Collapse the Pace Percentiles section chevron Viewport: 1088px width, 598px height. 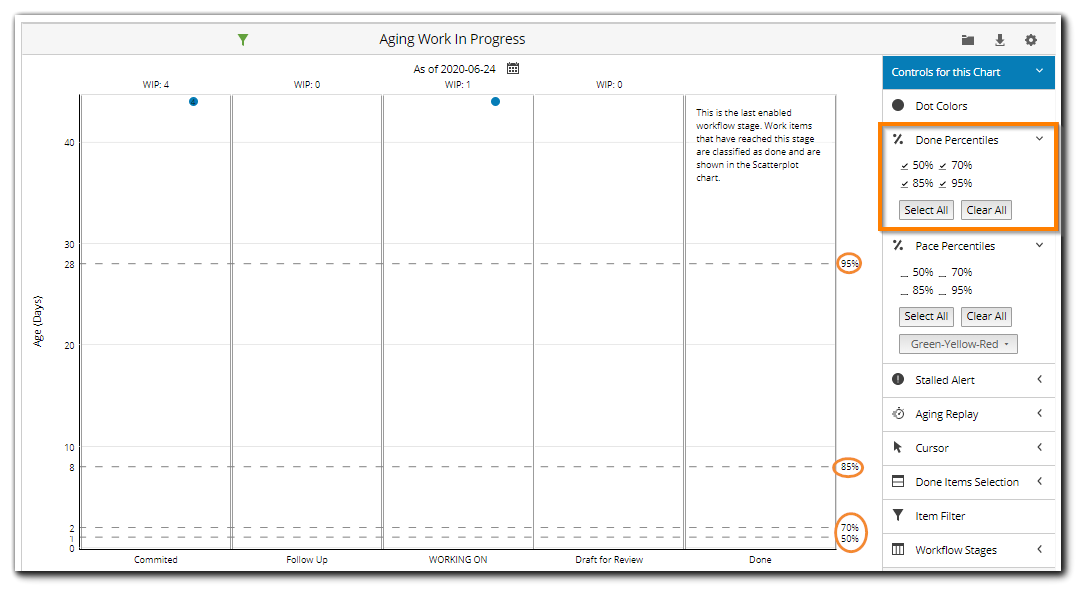coord(1039,245)
